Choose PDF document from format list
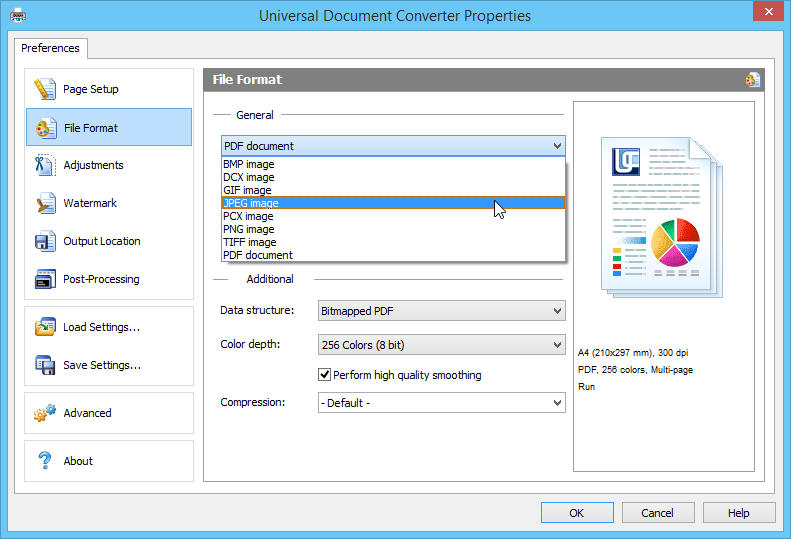The width and height of the screenshot is (791, 539). click(393, 255)
